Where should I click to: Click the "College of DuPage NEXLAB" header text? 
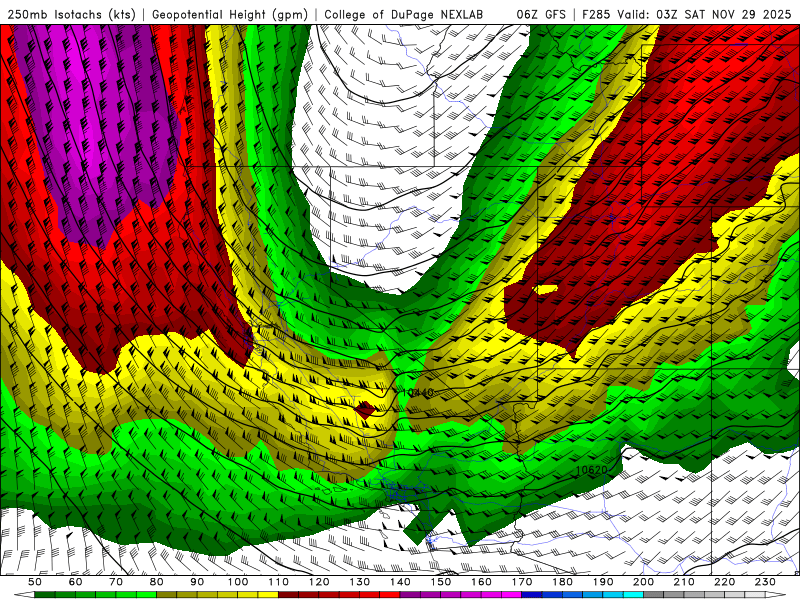pyautogui.click(x=403, y=14)
